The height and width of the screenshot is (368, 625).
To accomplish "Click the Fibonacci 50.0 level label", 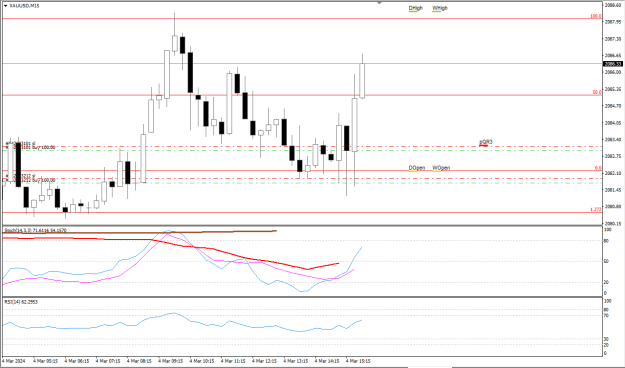I will [597, 92].
